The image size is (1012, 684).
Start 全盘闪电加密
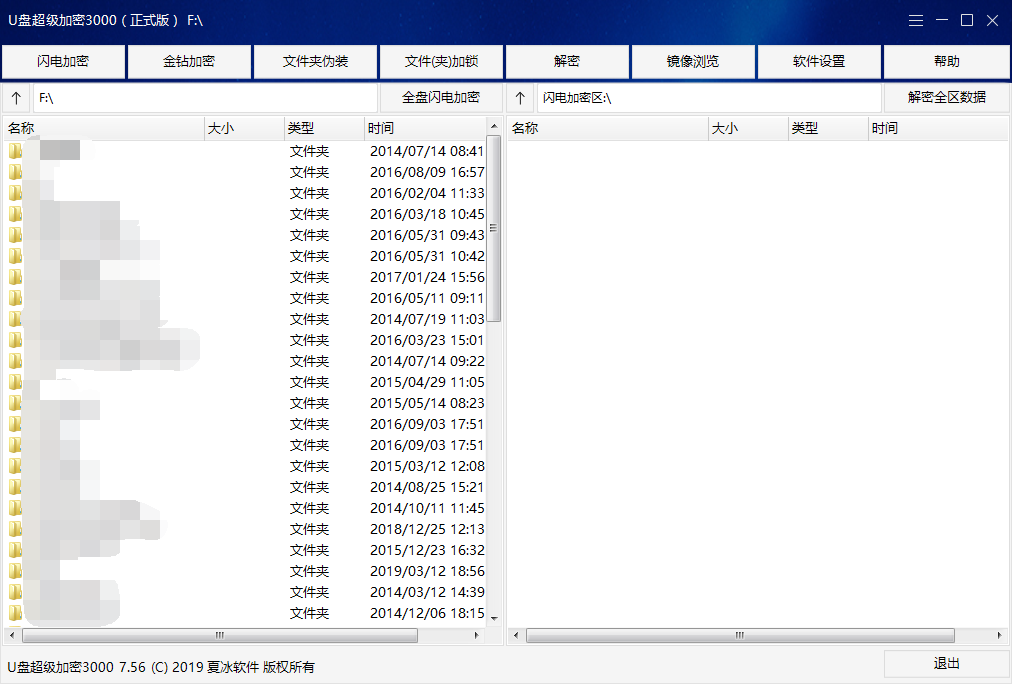tap(441, 98)
